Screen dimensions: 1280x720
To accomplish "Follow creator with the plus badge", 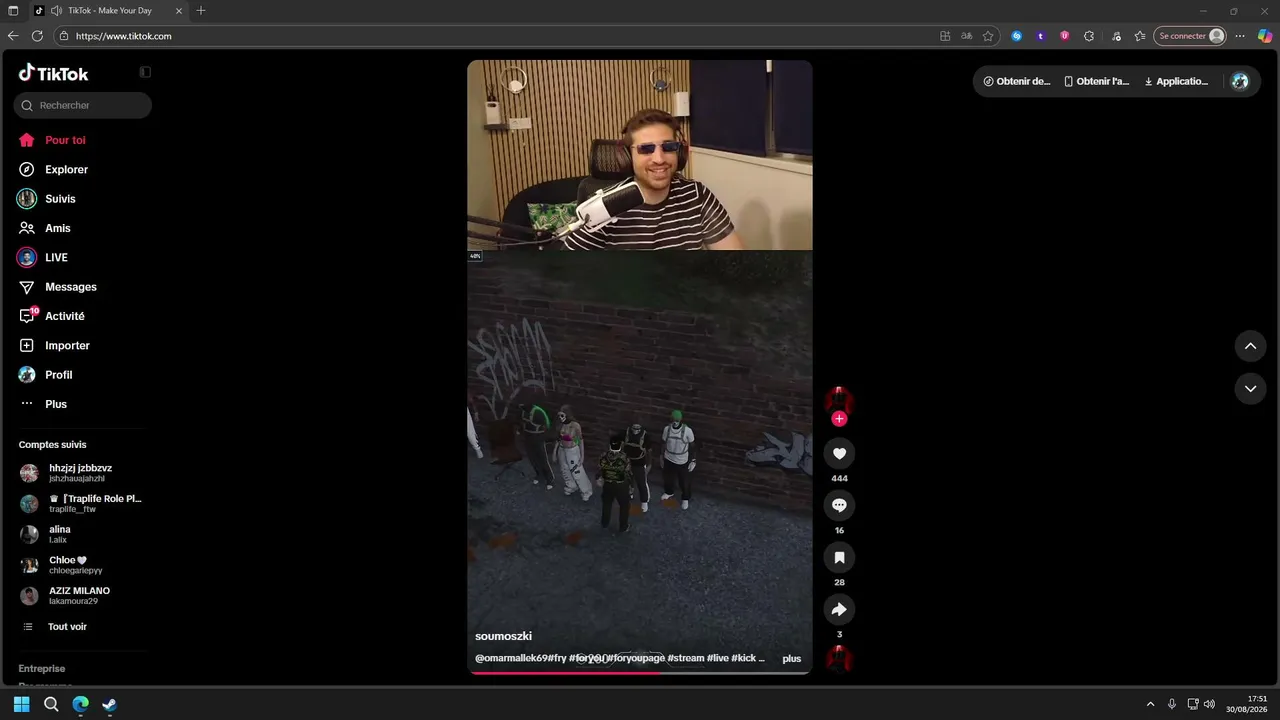I will tap(839, 419).
